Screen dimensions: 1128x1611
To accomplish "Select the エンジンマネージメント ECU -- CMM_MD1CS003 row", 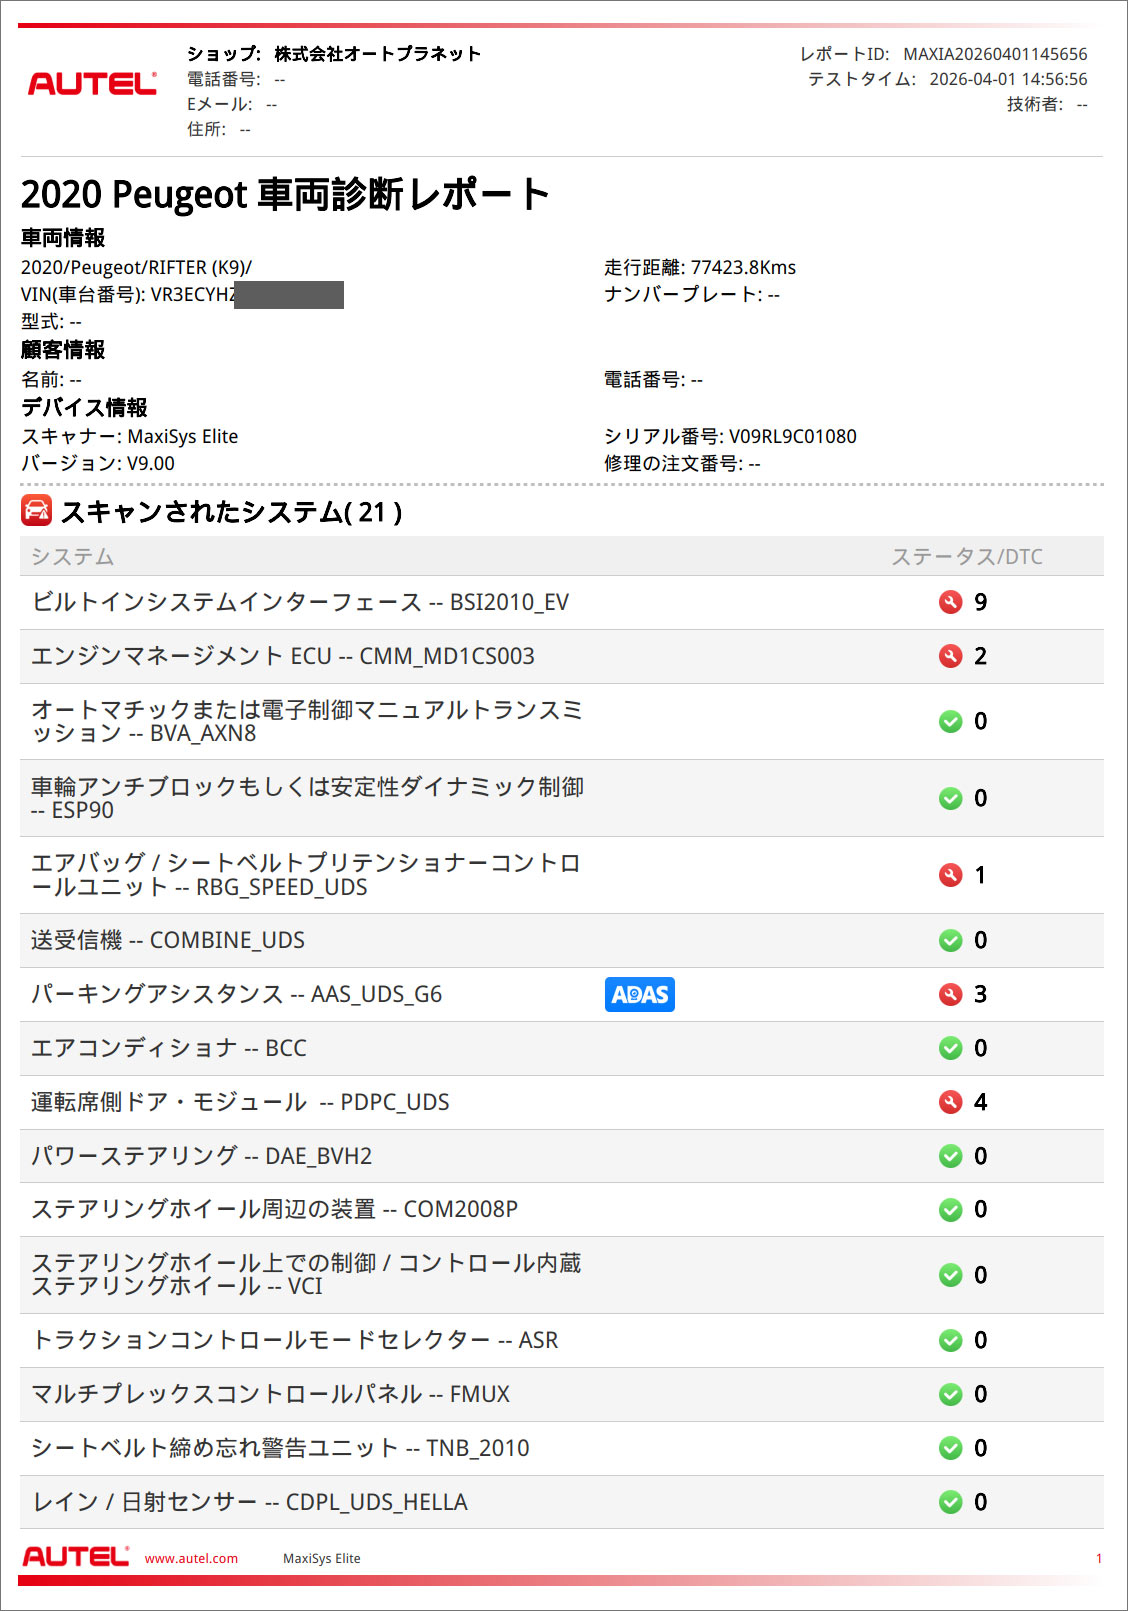I will point(562,656).
